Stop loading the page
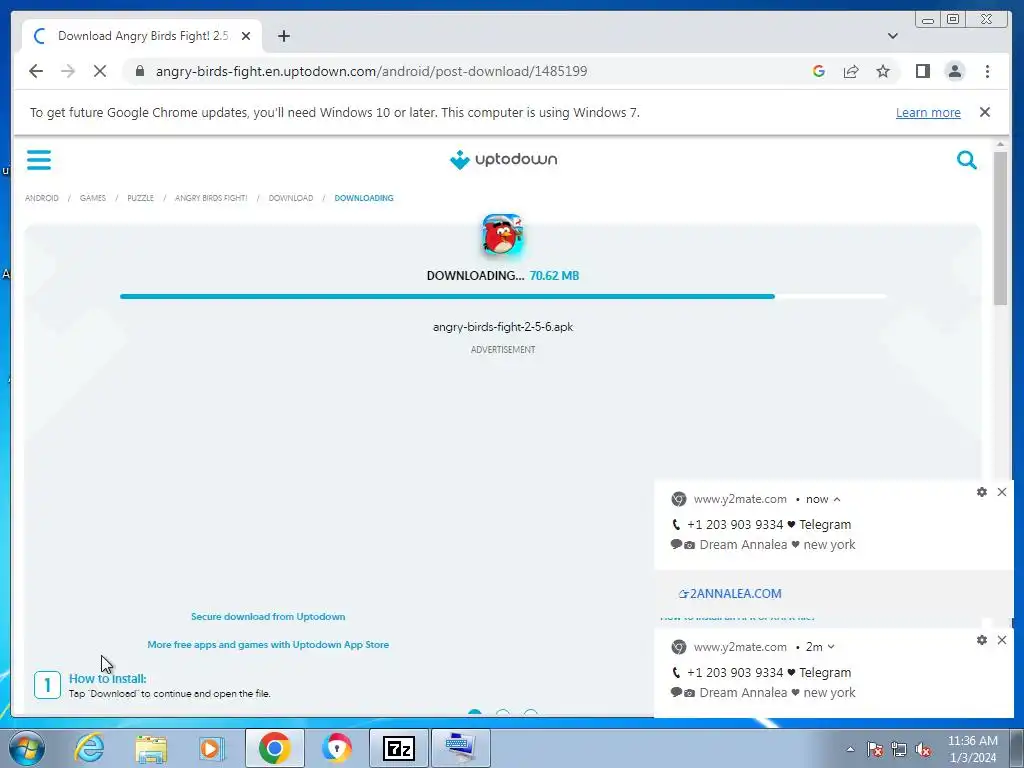Viewport: 1024px width, 768px height. 100,71
